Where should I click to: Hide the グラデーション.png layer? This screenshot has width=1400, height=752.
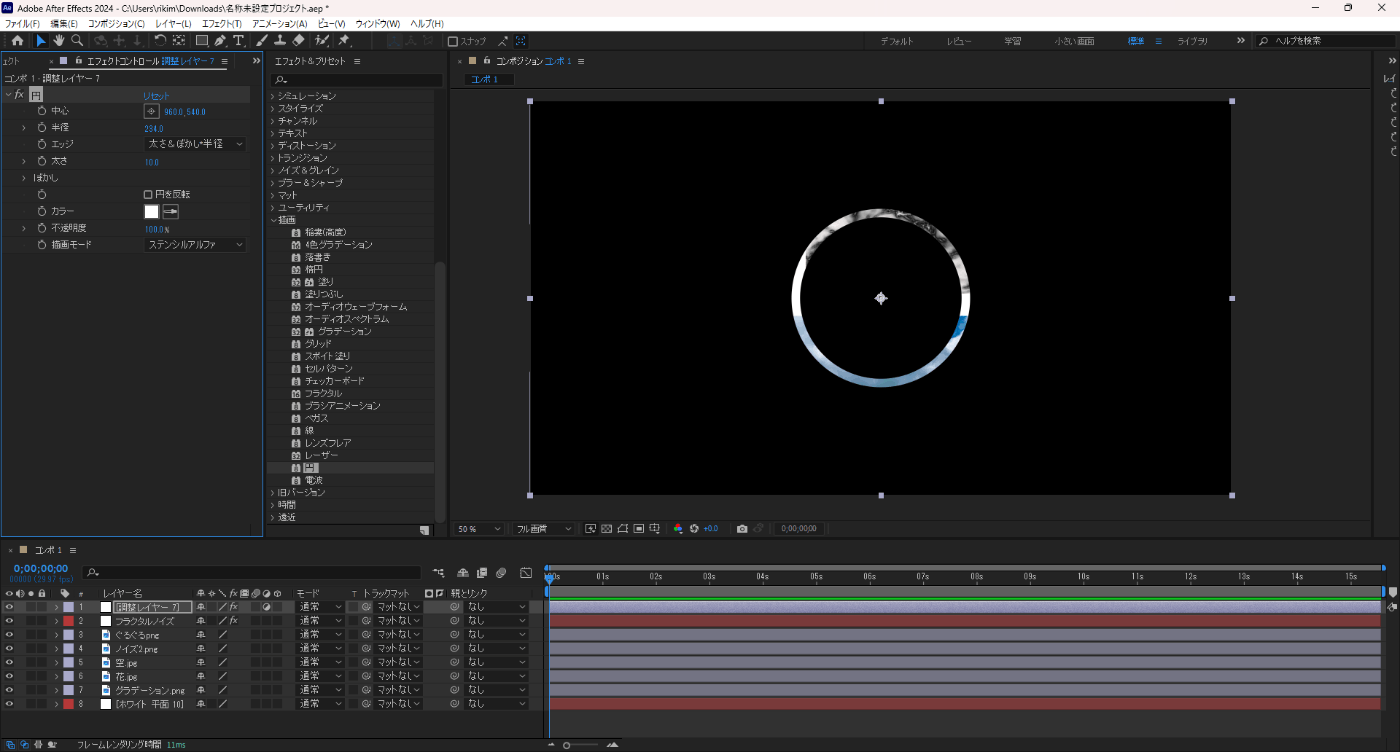(x=9, y=690)
